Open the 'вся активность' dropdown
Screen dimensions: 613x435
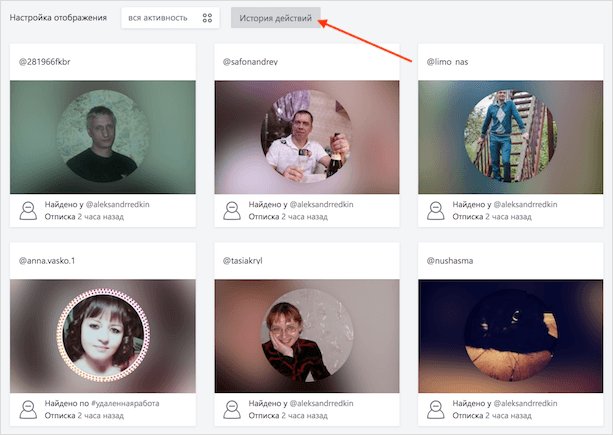[x=170, y=18]
